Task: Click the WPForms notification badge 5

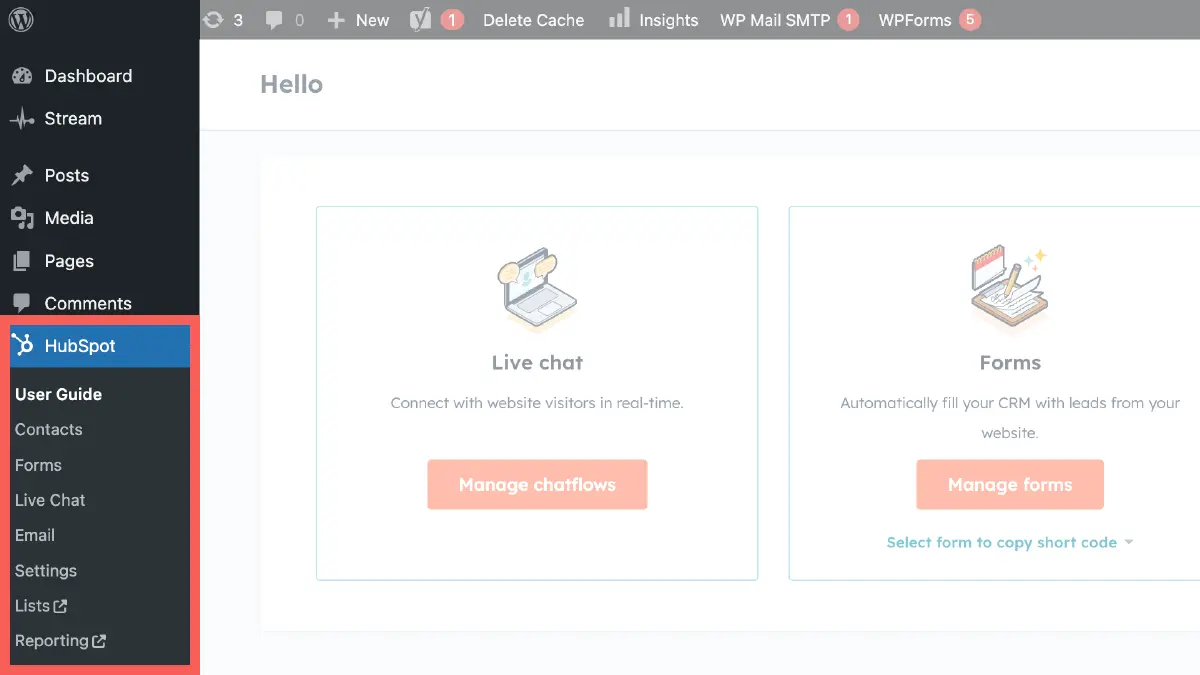Action: pyautogui.click(x=969, y=20)
